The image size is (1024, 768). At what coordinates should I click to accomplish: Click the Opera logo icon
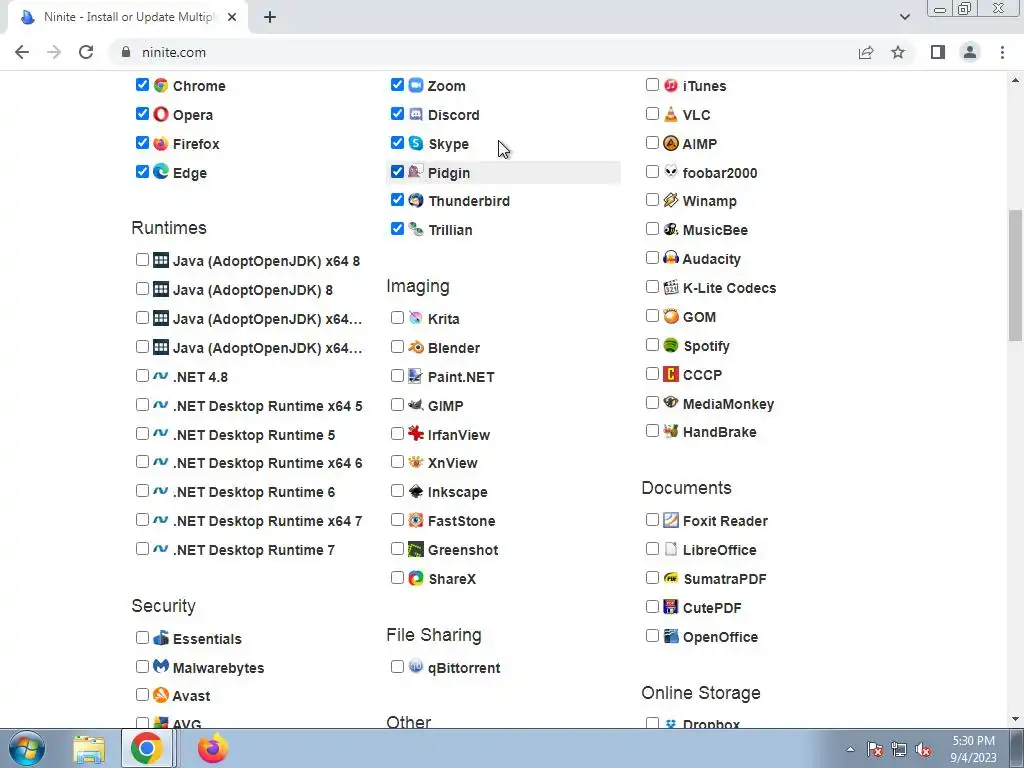coord(161,114)
